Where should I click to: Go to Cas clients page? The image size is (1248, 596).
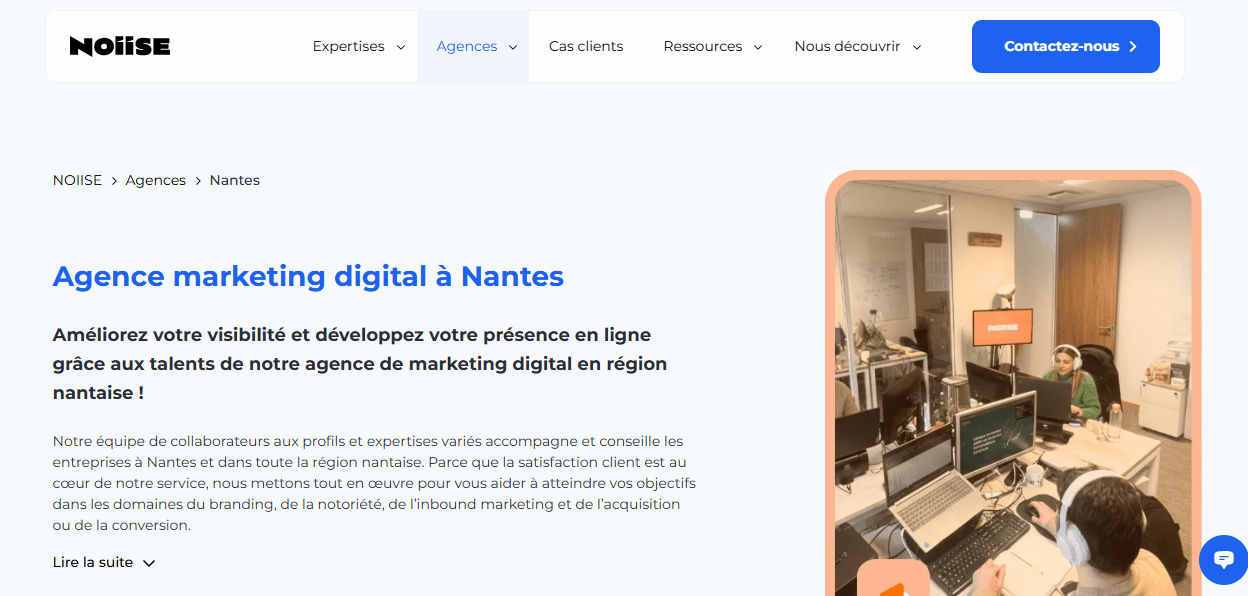point(586,46)
